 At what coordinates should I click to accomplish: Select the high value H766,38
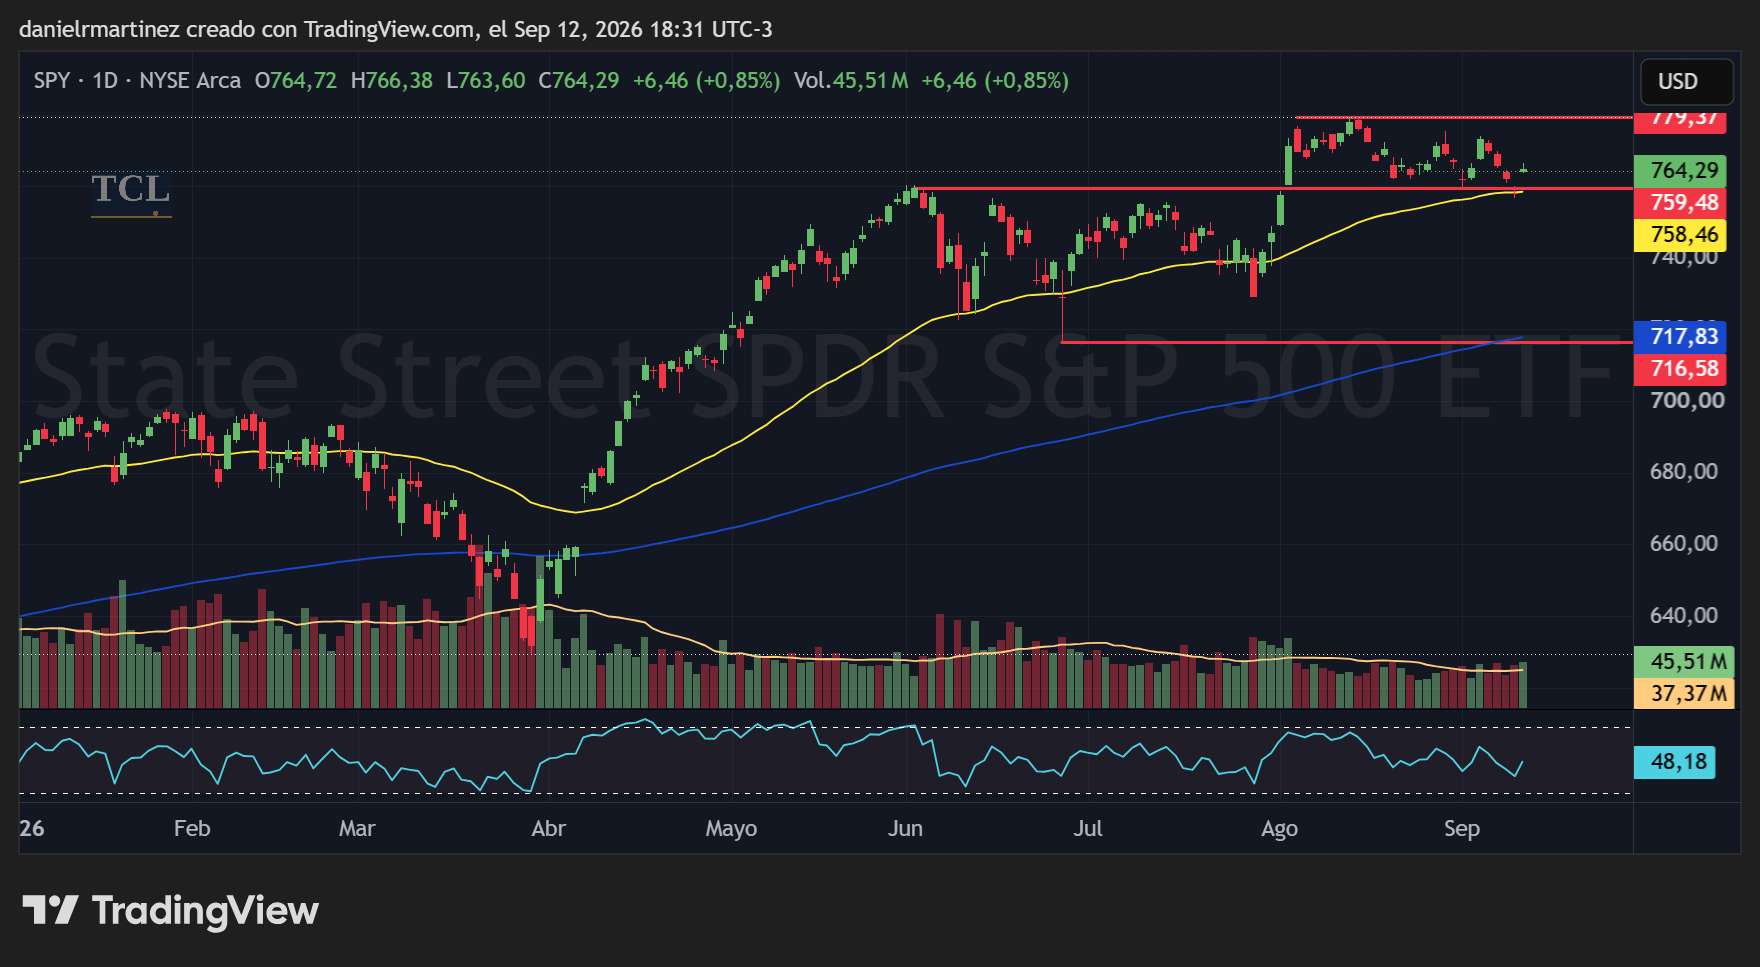tap(392, 81)
